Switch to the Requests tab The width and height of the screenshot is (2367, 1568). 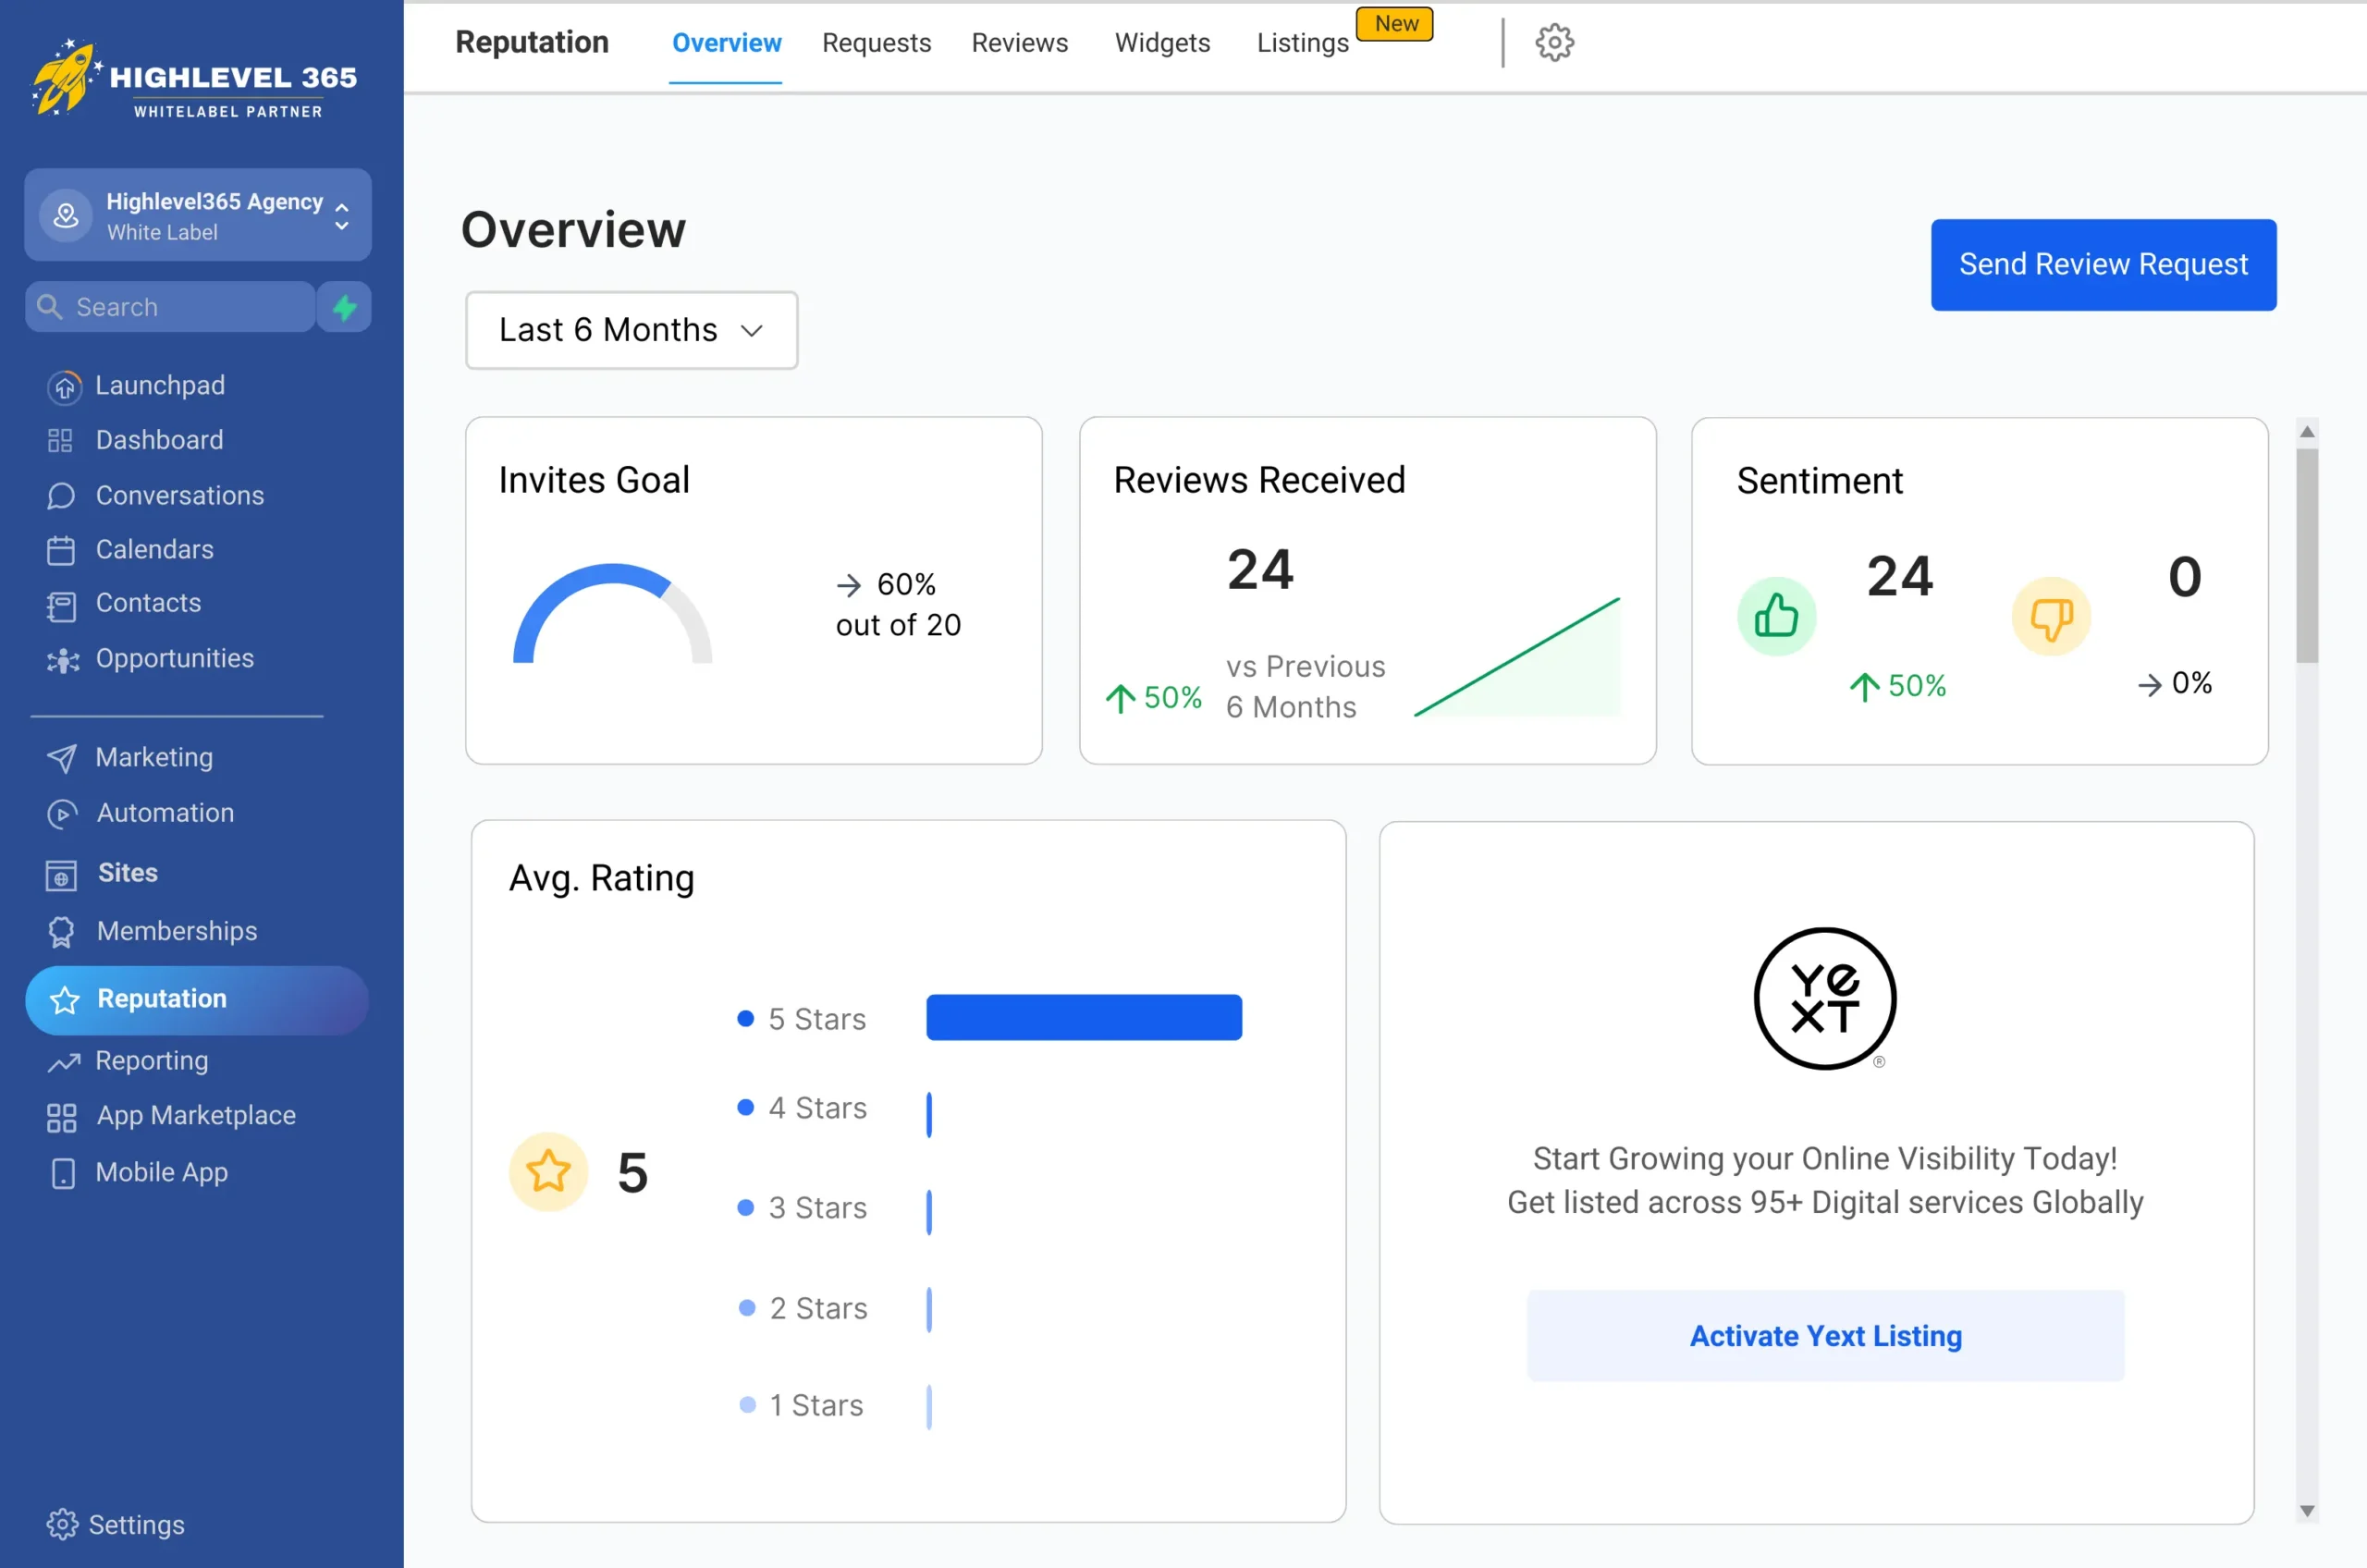pos(876,43)
